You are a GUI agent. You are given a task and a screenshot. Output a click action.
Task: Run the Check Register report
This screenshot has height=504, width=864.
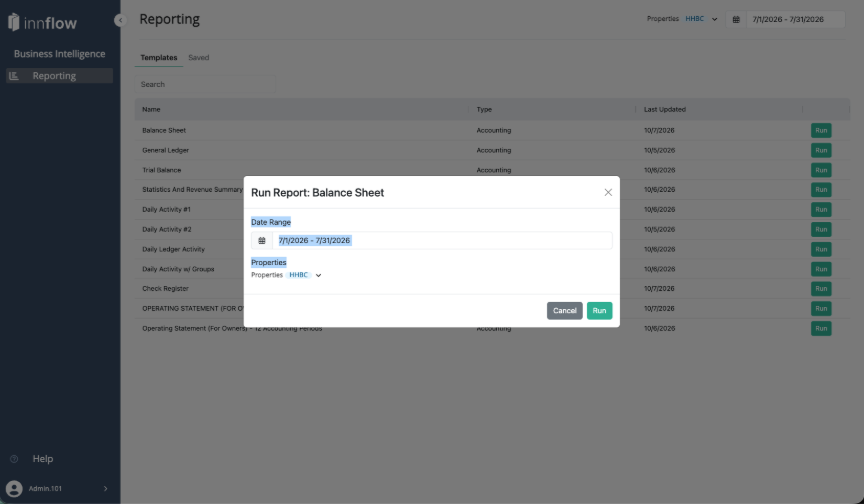[x=821, y=289]
